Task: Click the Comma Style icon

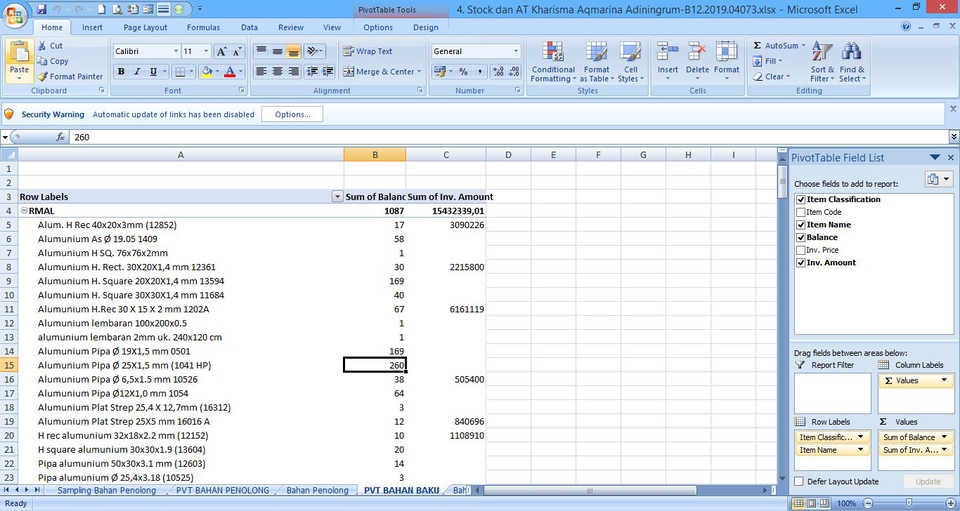Action: pyautogui.click(x=479, y=72)
